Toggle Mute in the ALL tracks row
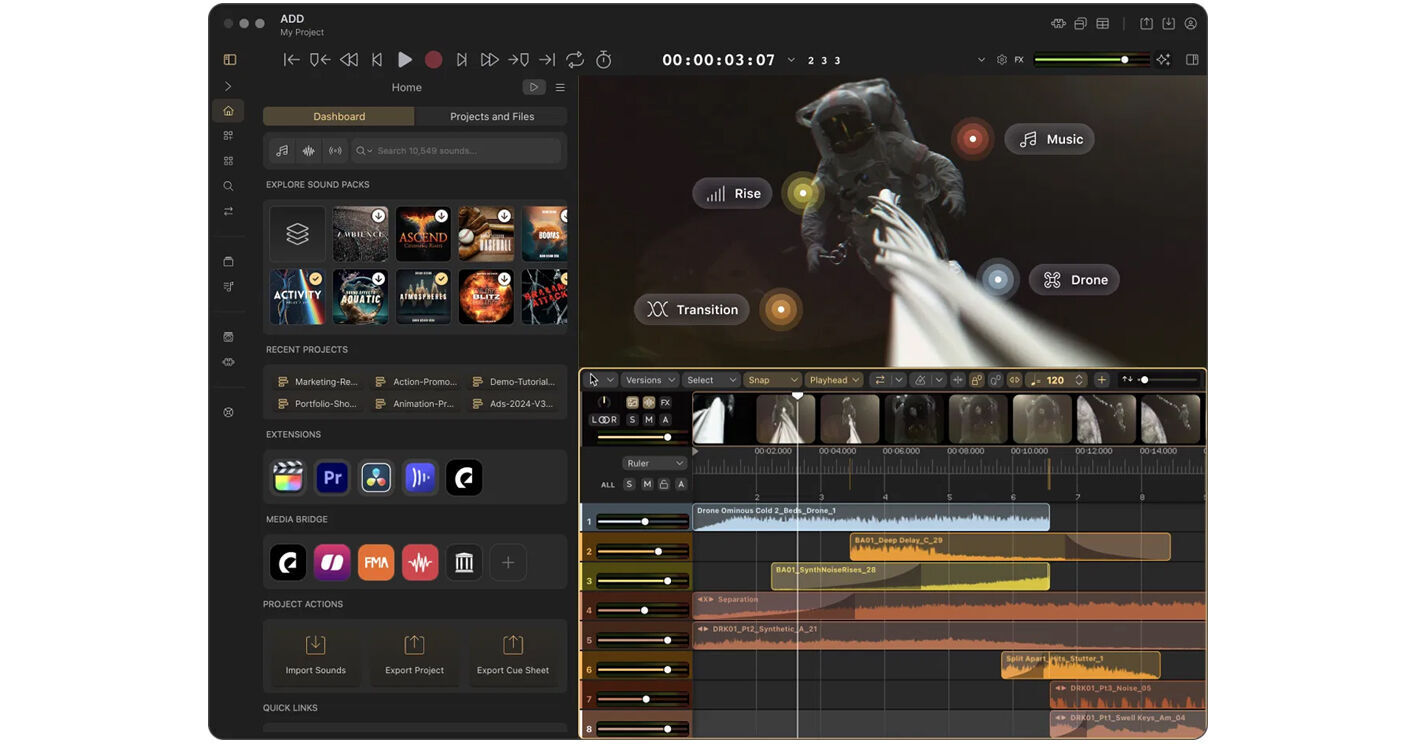 [x=647, y=484]
